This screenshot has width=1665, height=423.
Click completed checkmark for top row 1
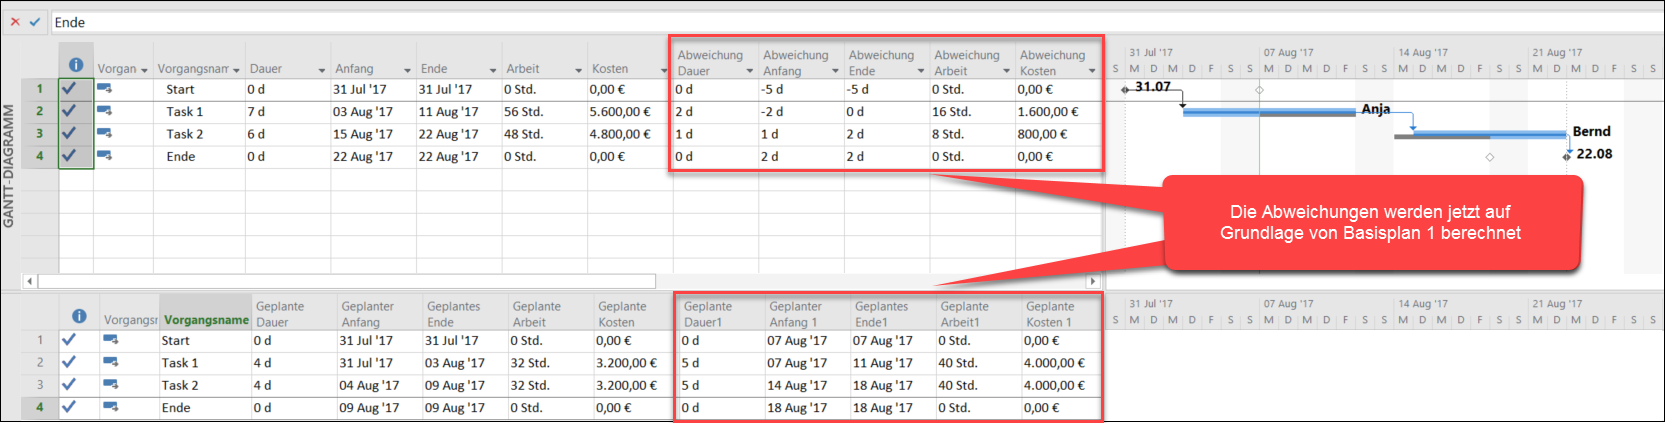pos(69,88)
